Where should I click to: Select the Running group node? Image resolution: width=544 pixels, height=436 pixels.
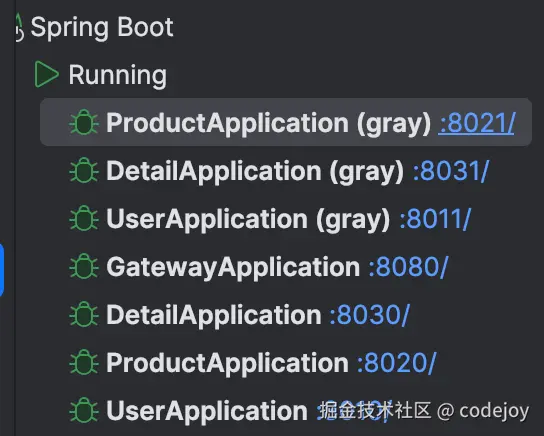[118, 75]
